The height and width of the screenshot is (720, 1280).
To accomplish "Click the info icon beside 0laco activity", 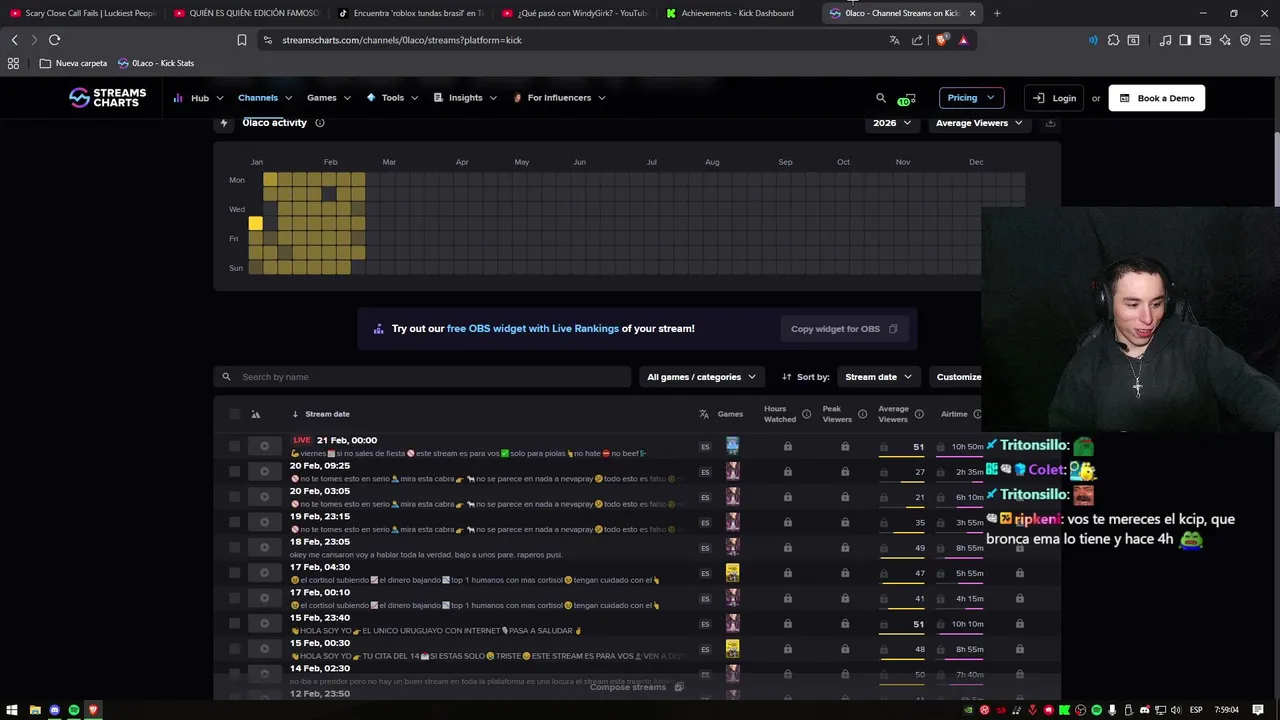I will click(320, 123).
